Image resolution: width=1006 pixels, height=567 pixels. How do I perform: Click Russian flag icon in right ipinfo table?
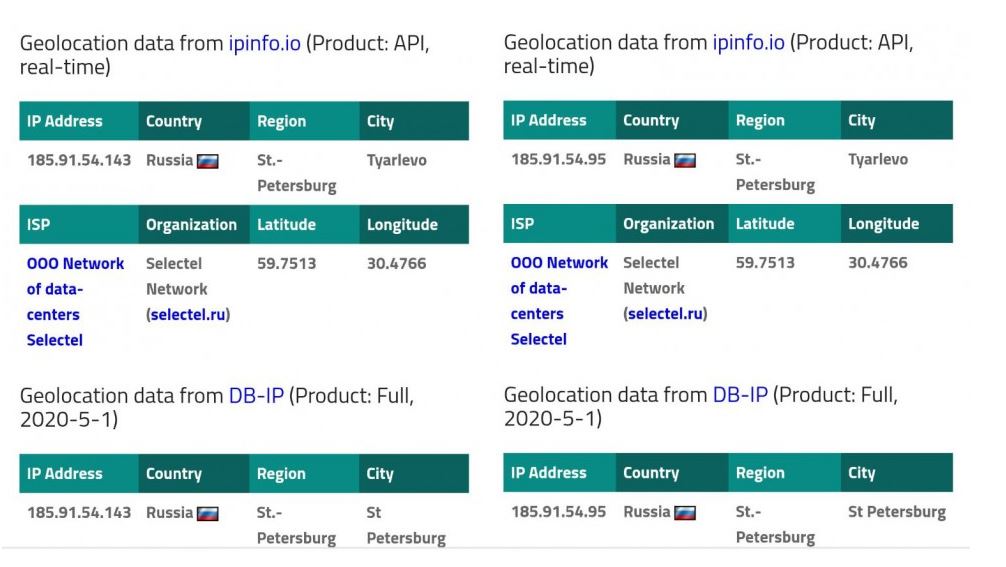pos(685,160)
